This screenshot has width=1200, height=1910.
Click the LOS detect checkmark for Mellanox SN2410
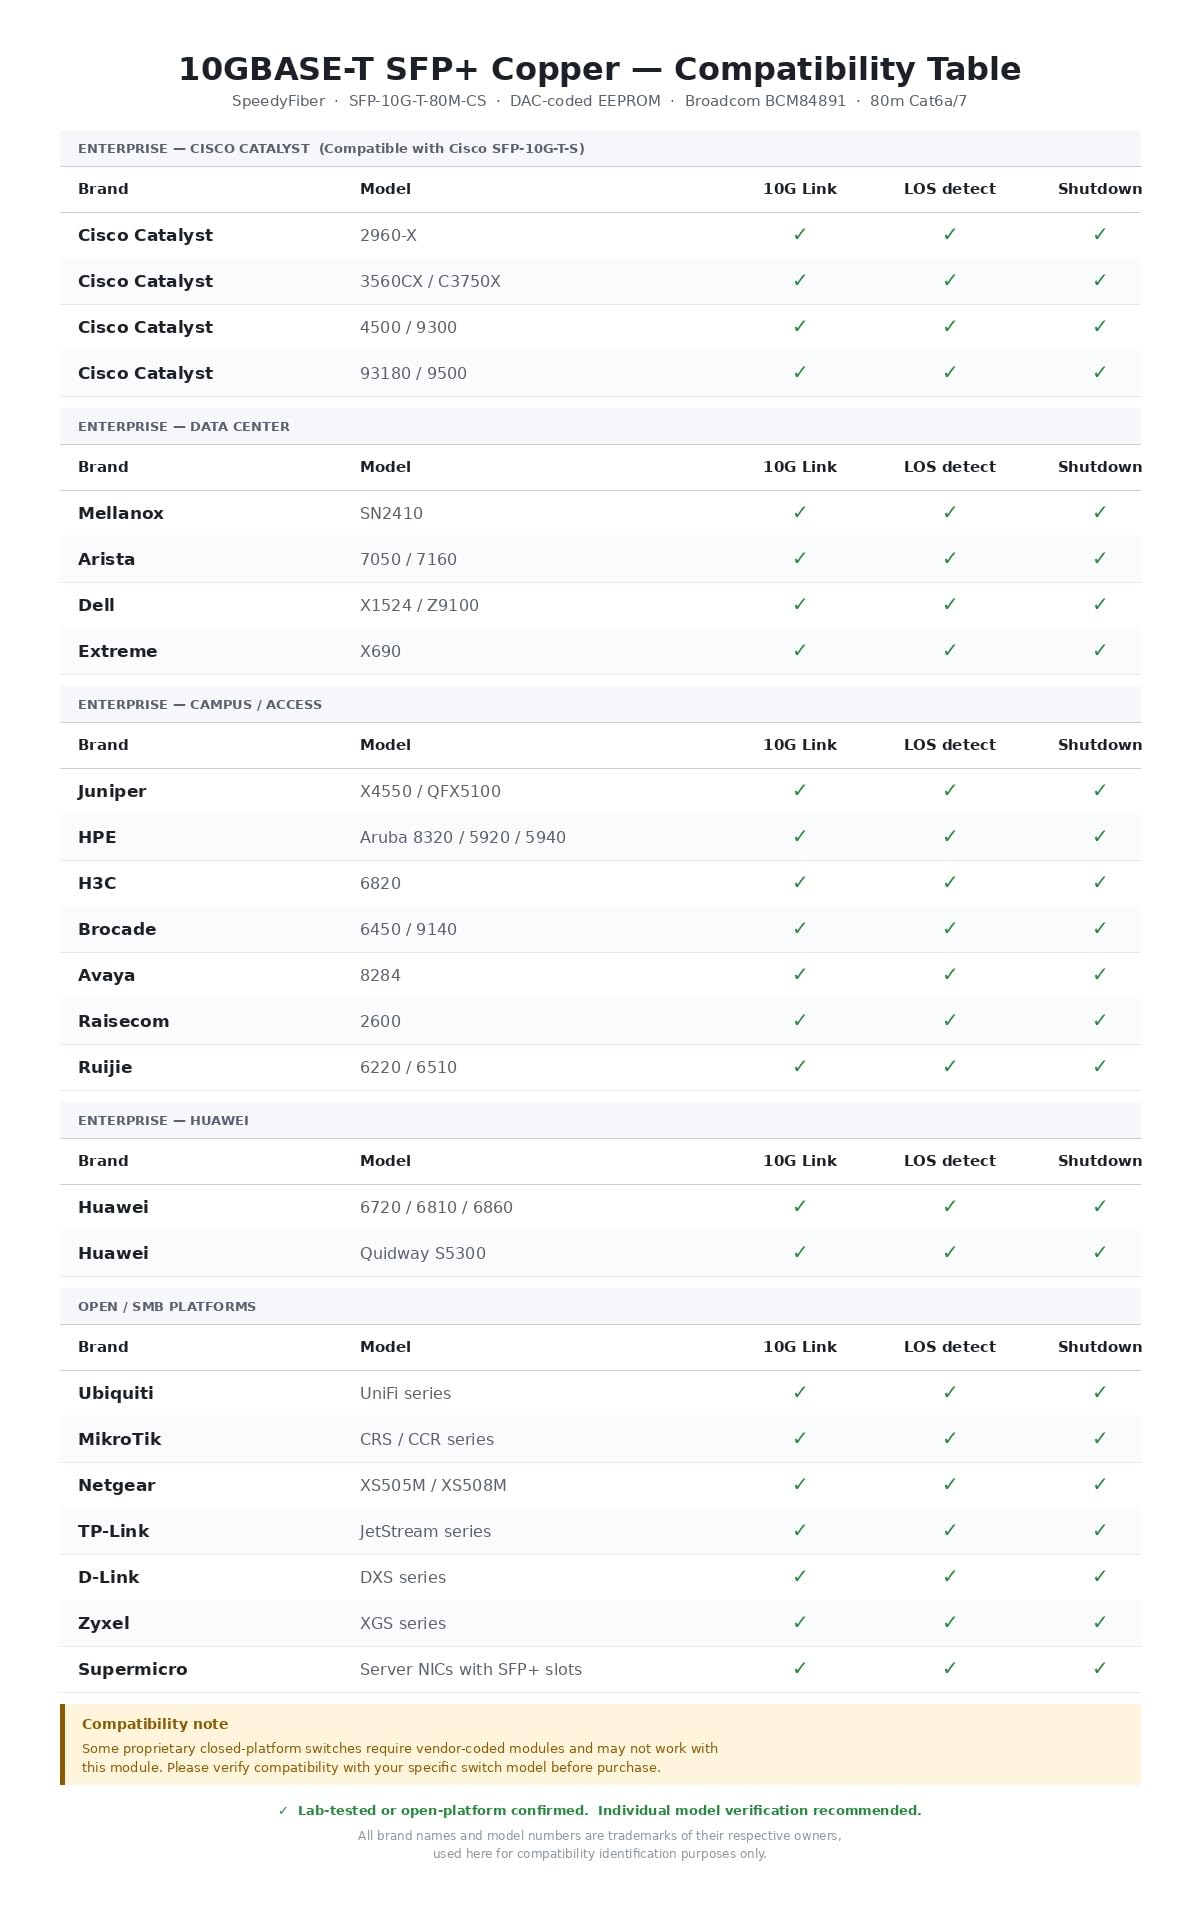click(x=950, y=512)
